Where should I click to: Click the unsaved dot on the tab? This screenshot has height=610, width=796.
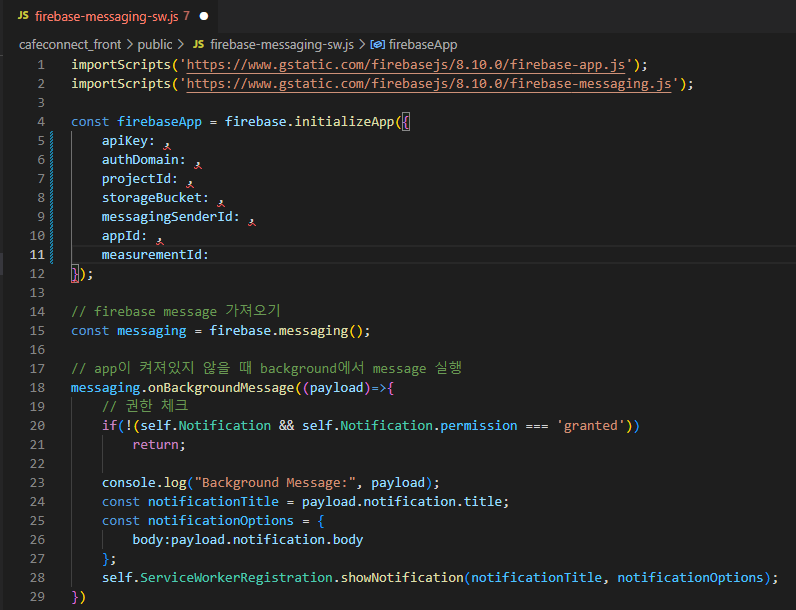click(x=204, y=16)
